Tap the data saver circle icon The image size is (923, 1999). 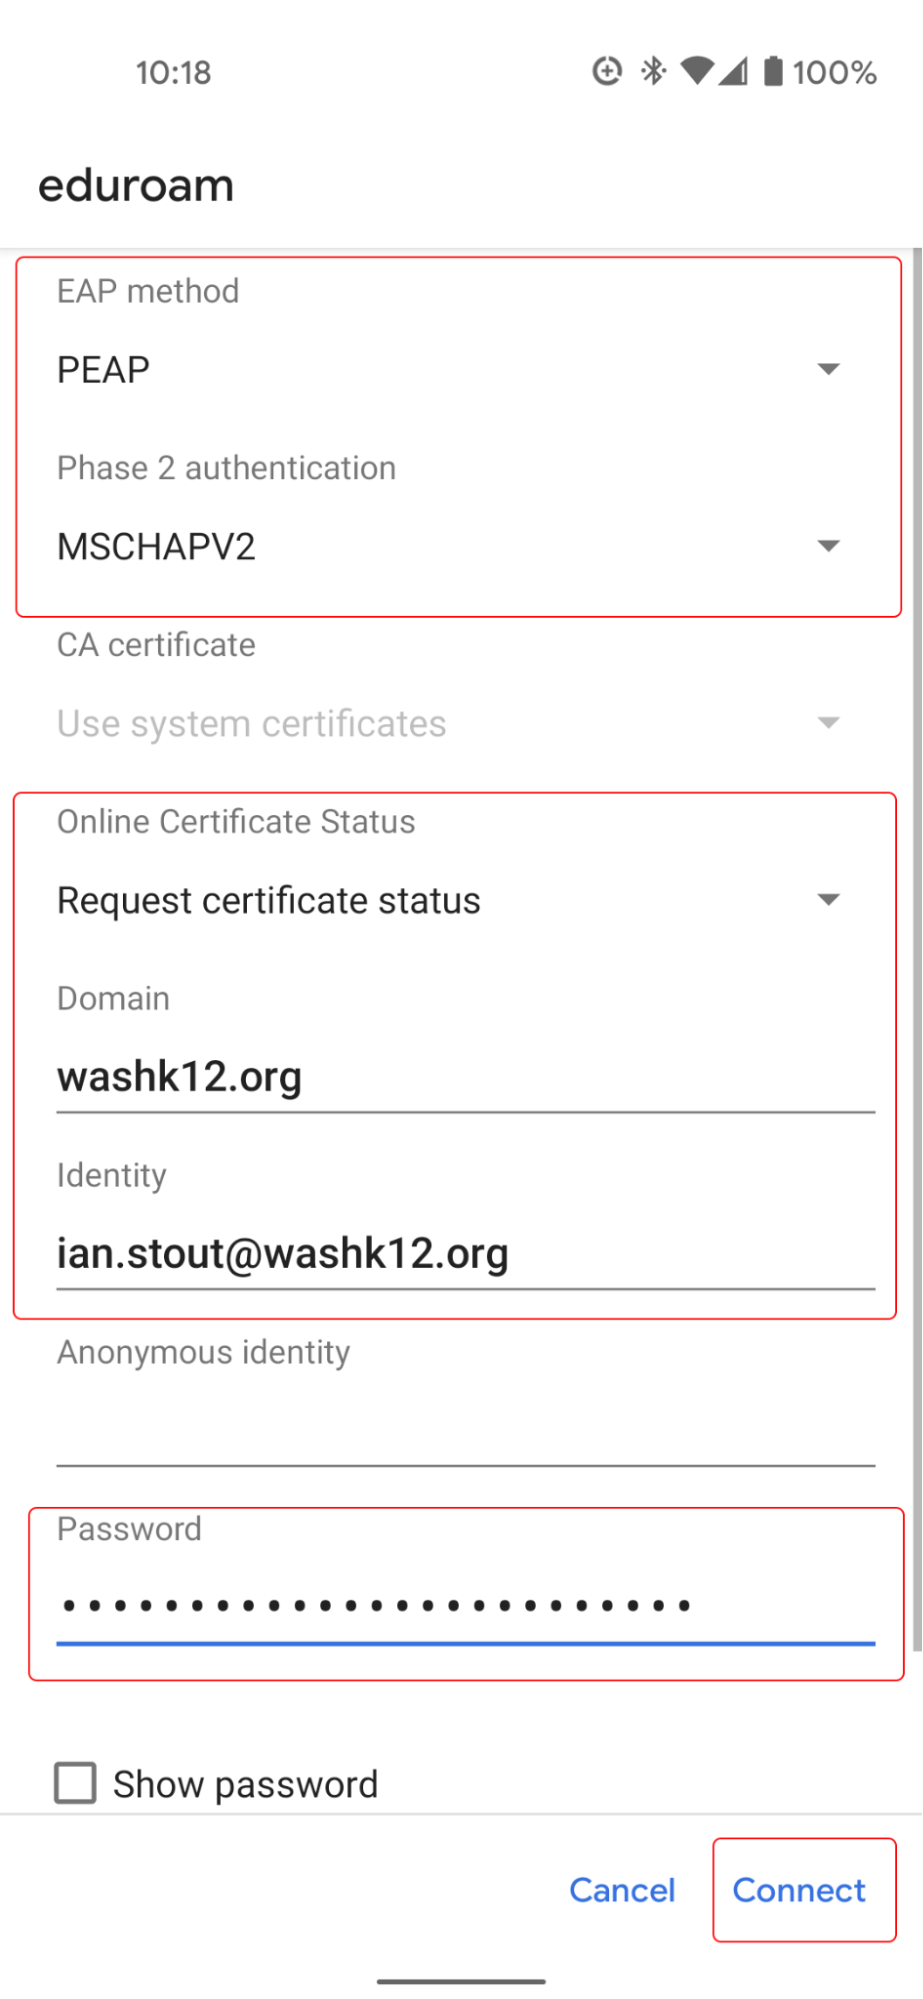coord(607,71)
